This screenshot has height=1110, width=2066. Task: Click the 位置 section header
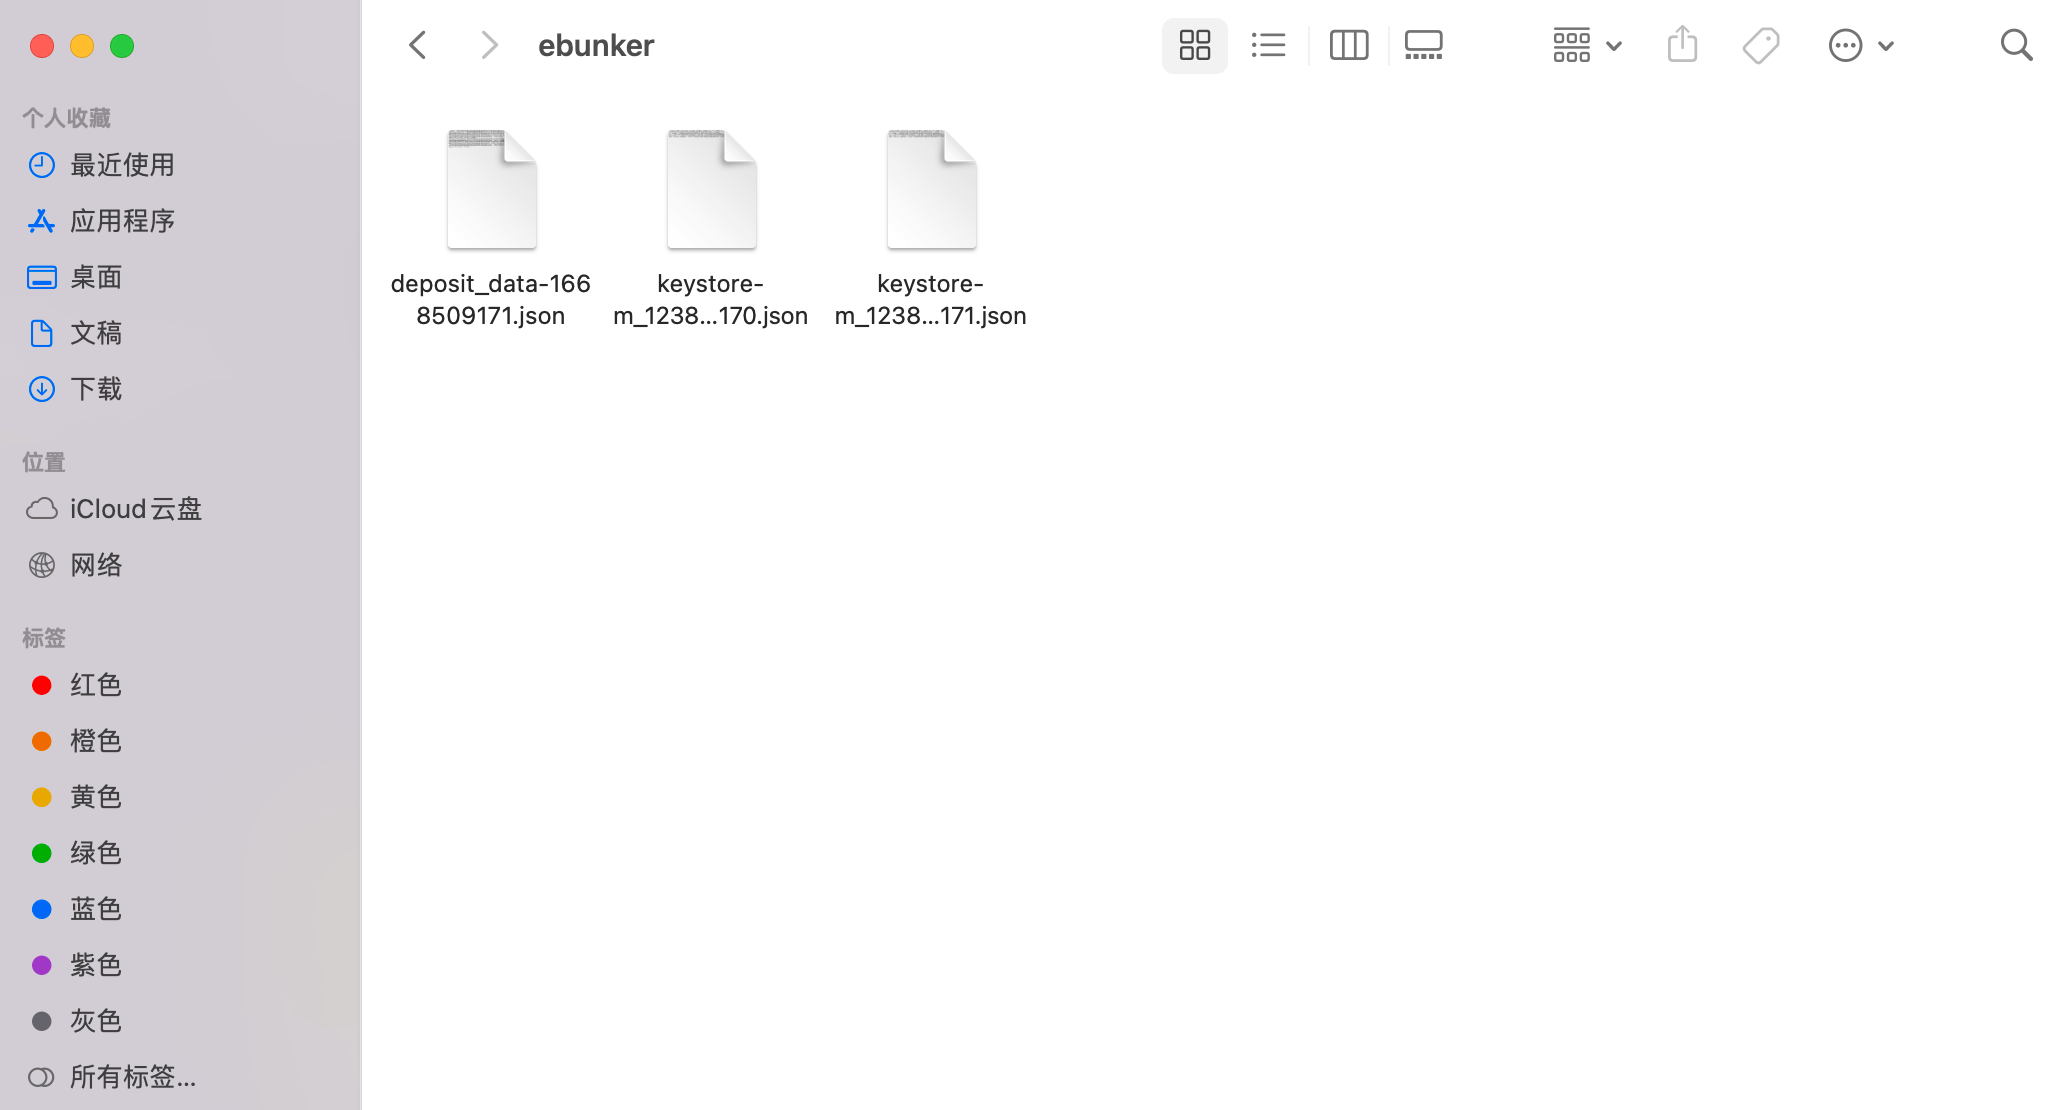[44, 462]
